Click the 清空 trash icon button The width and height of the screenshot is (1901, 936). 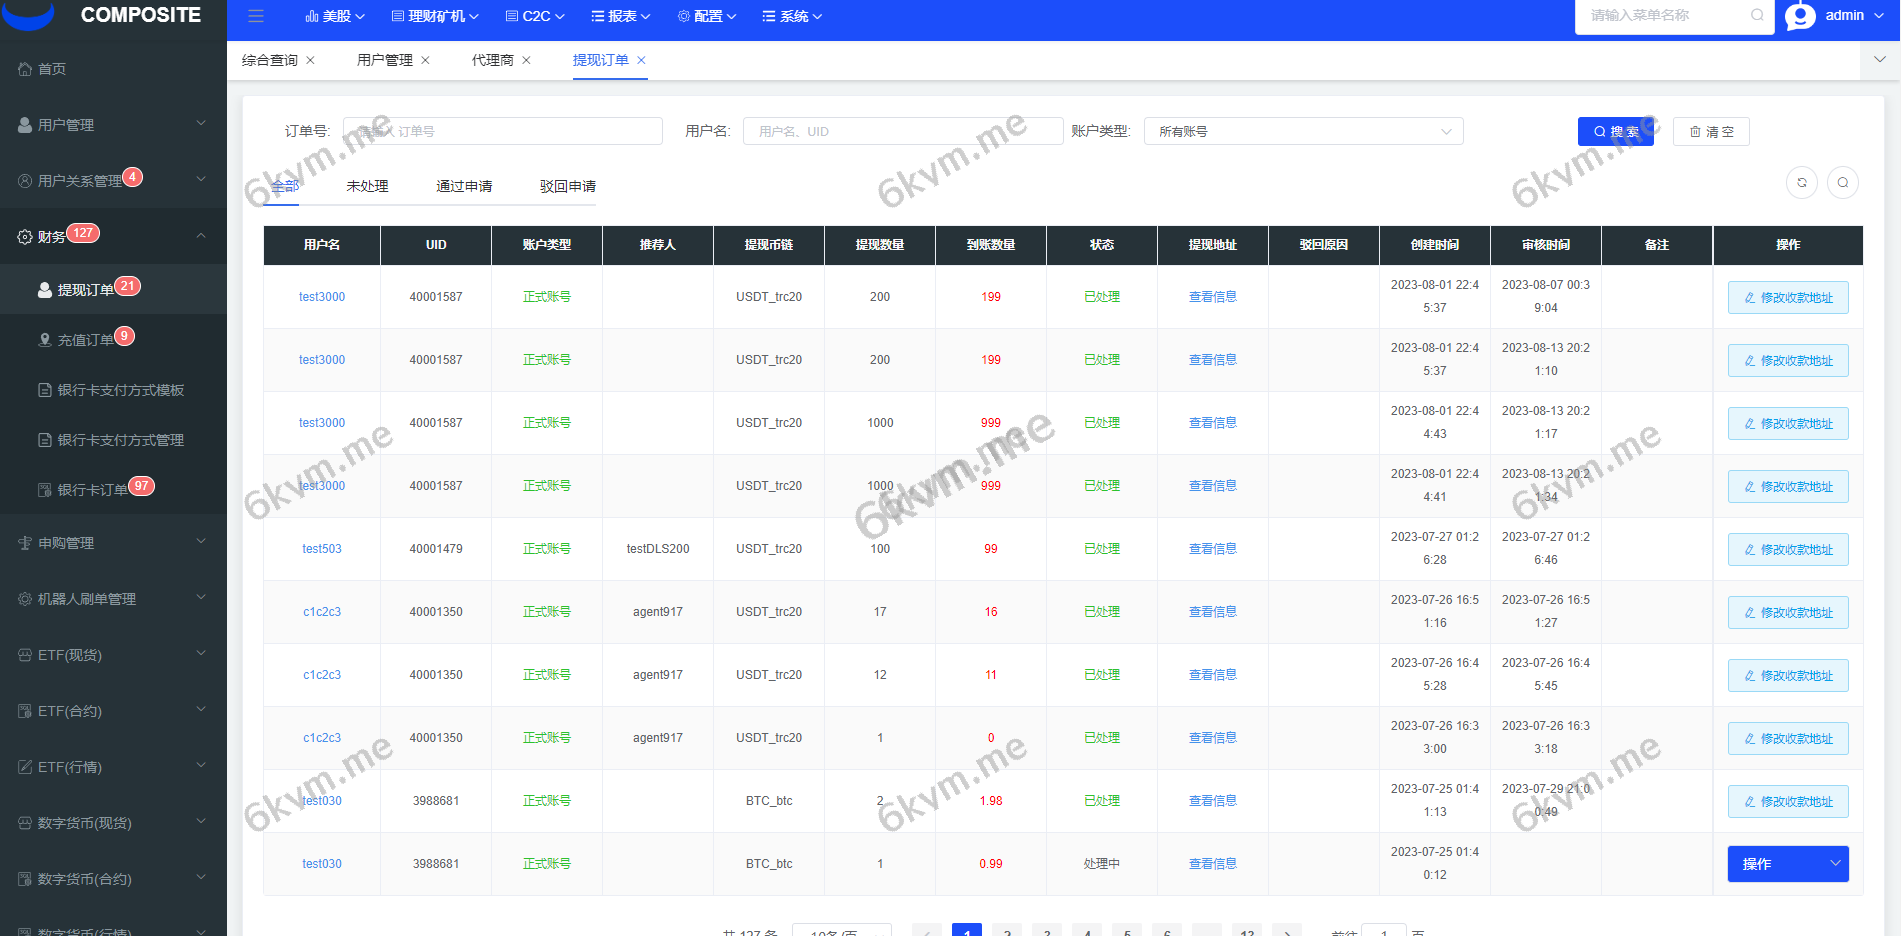1711,131
